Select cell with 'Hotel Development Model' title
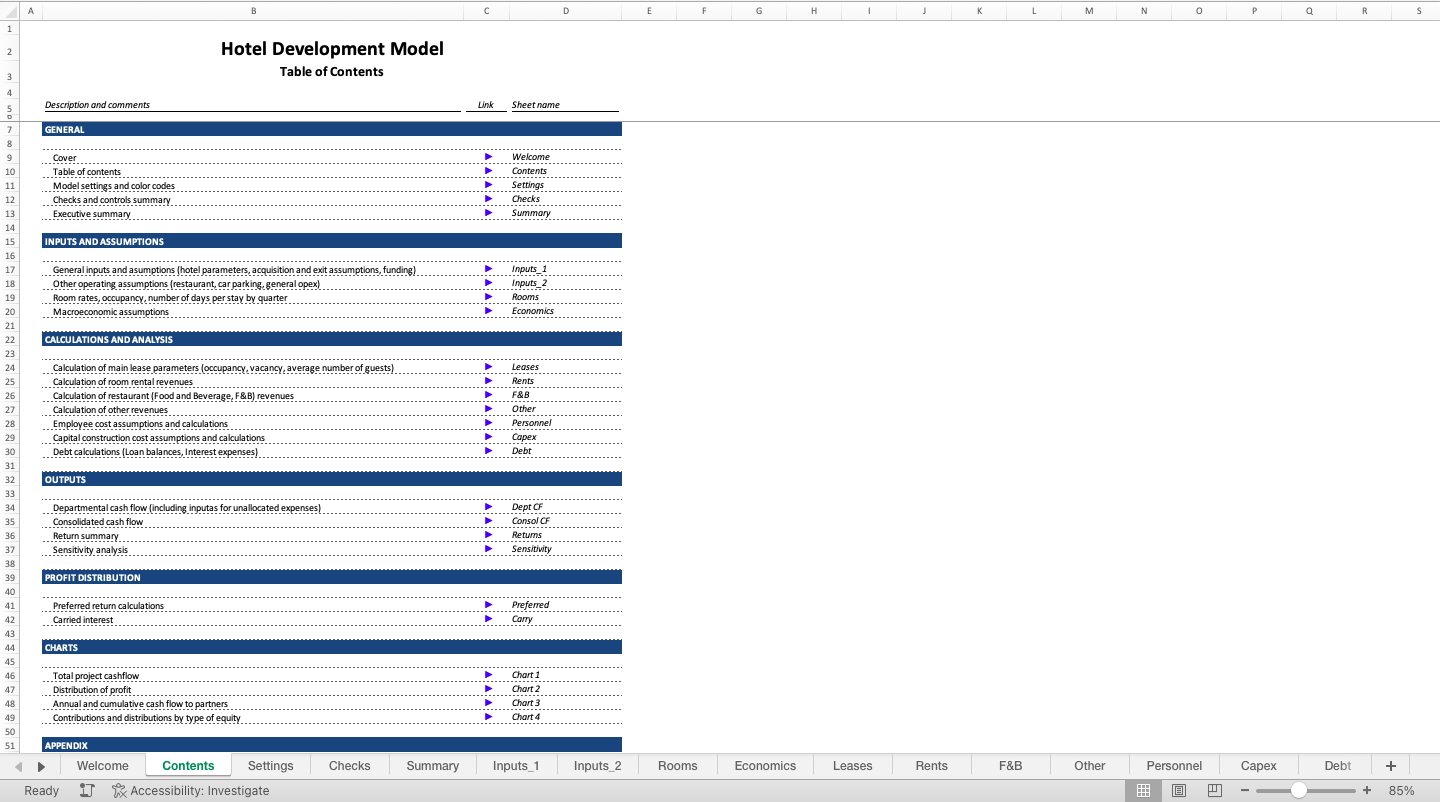The image size is (1440, 802). 332,49
